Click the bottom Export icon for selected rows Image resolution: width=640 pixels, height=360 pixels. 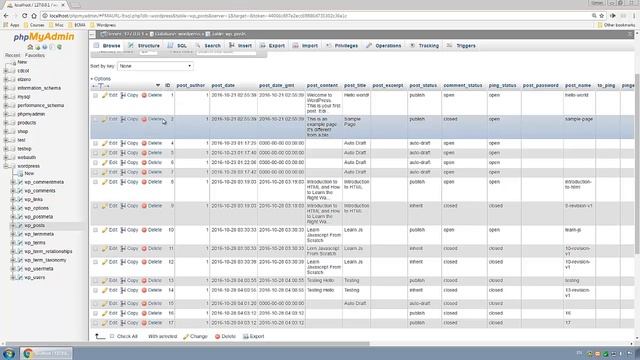coord(246,337)
